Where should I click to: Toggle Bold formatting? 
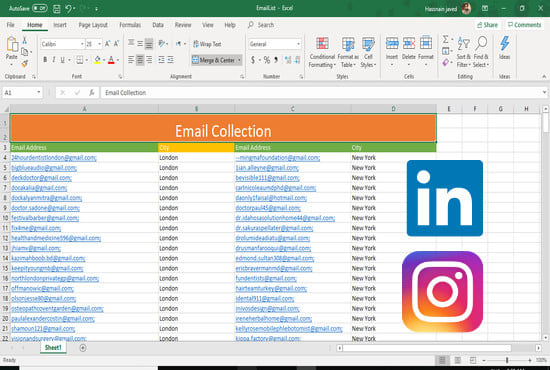click(45, 60)
